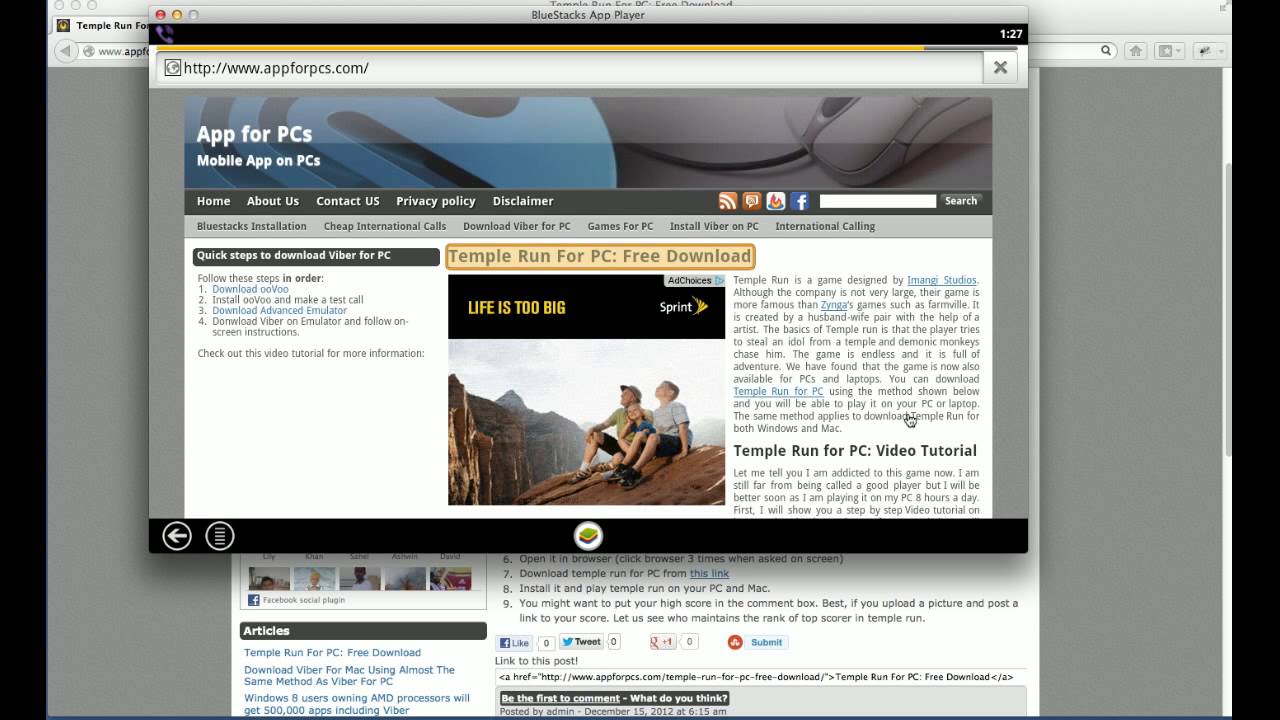Click the StumbleUpon Submit button

(x=766, y=642)
